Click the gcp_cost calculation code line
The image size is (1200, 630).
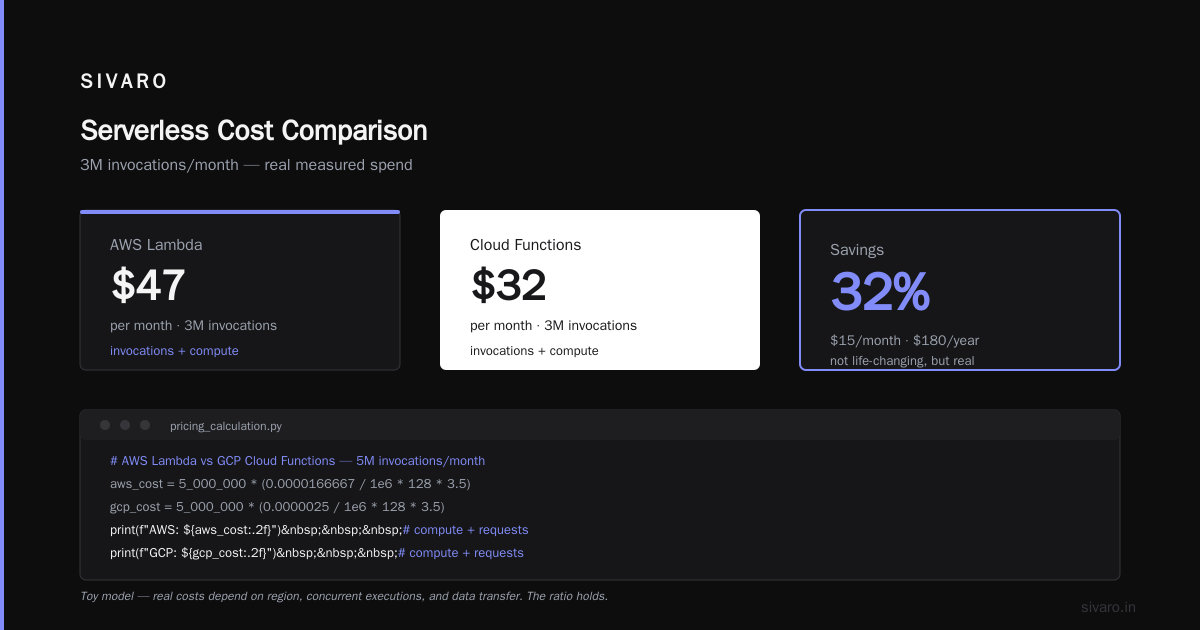(277, 507)
